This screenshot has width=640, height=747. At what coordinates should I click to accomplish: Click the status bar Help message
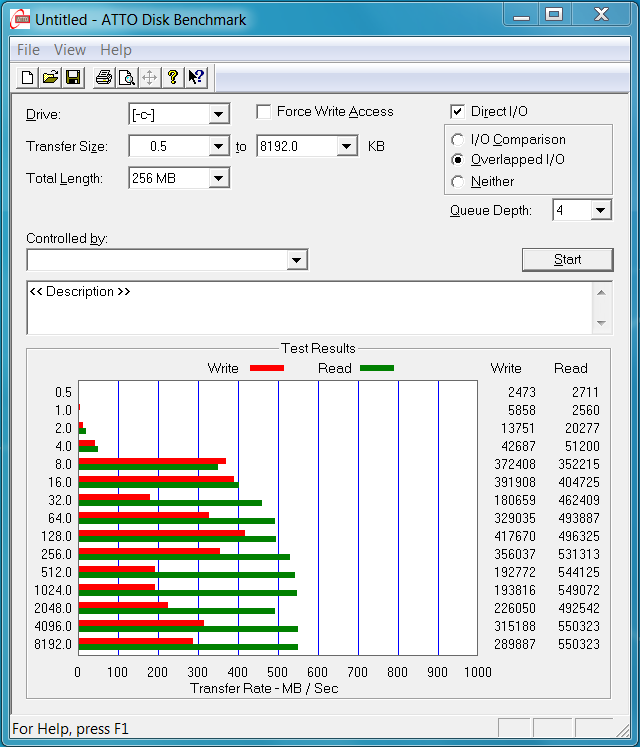[x=71, y=729]
